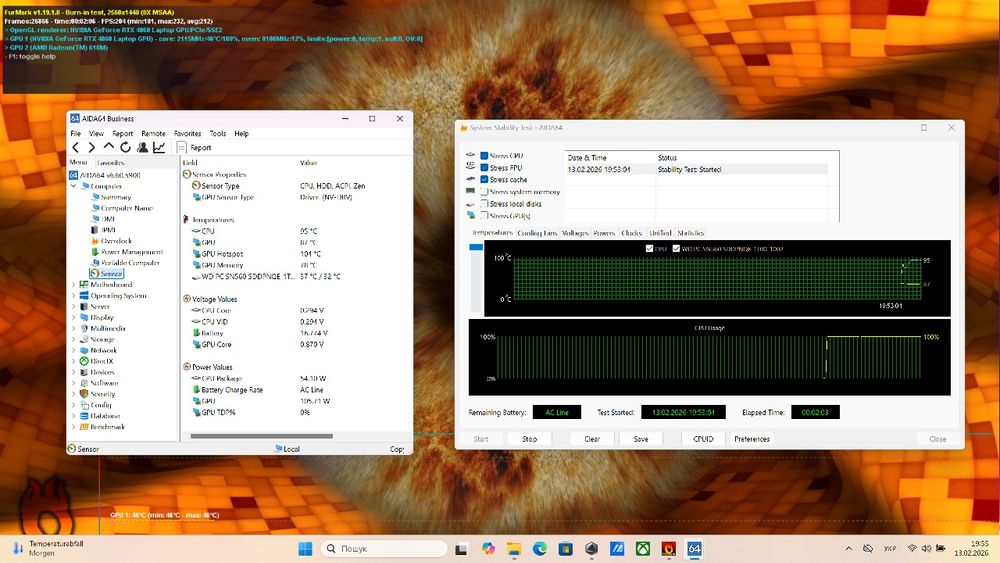The image size is (1000, 563).
Task: Enable Stress local disks checkbox
Action: click(484, 204)
